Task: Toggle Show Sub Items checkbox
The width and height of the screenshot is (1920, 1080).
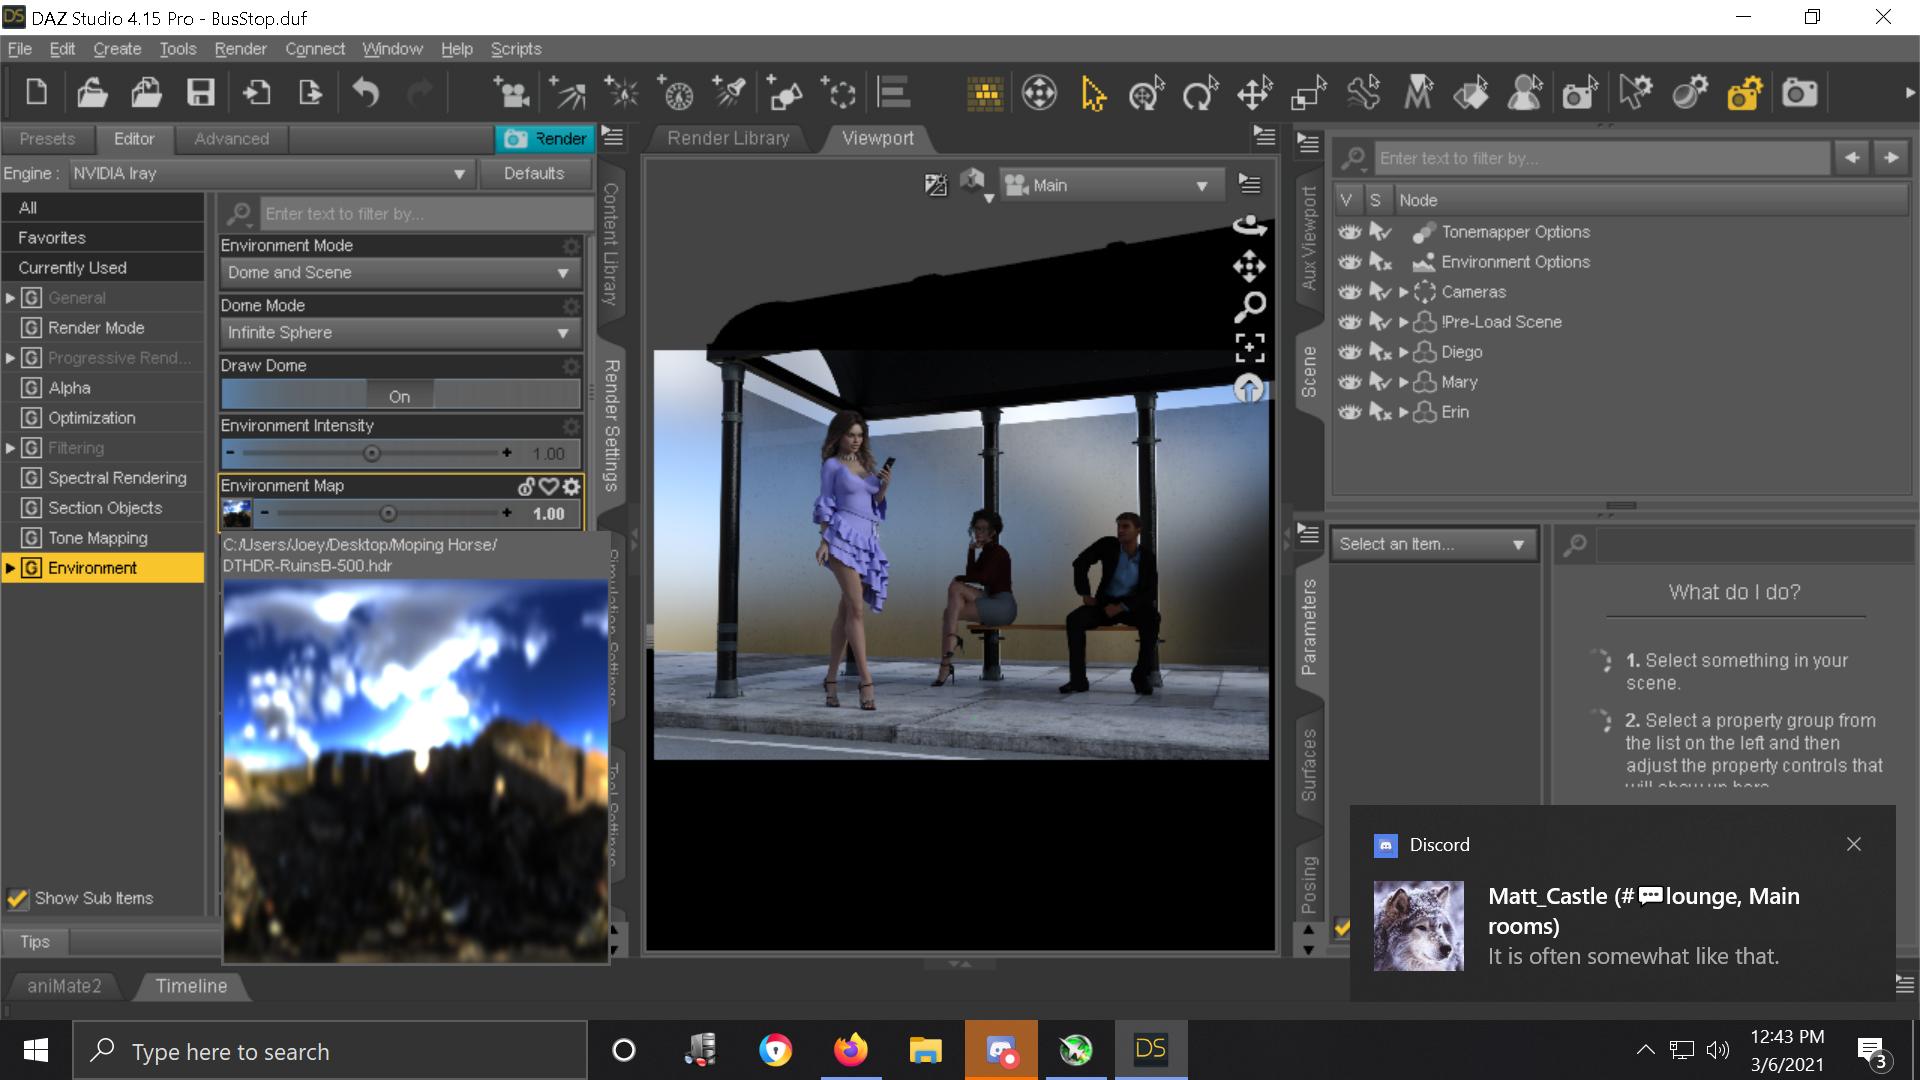Action: coord(17,898)
